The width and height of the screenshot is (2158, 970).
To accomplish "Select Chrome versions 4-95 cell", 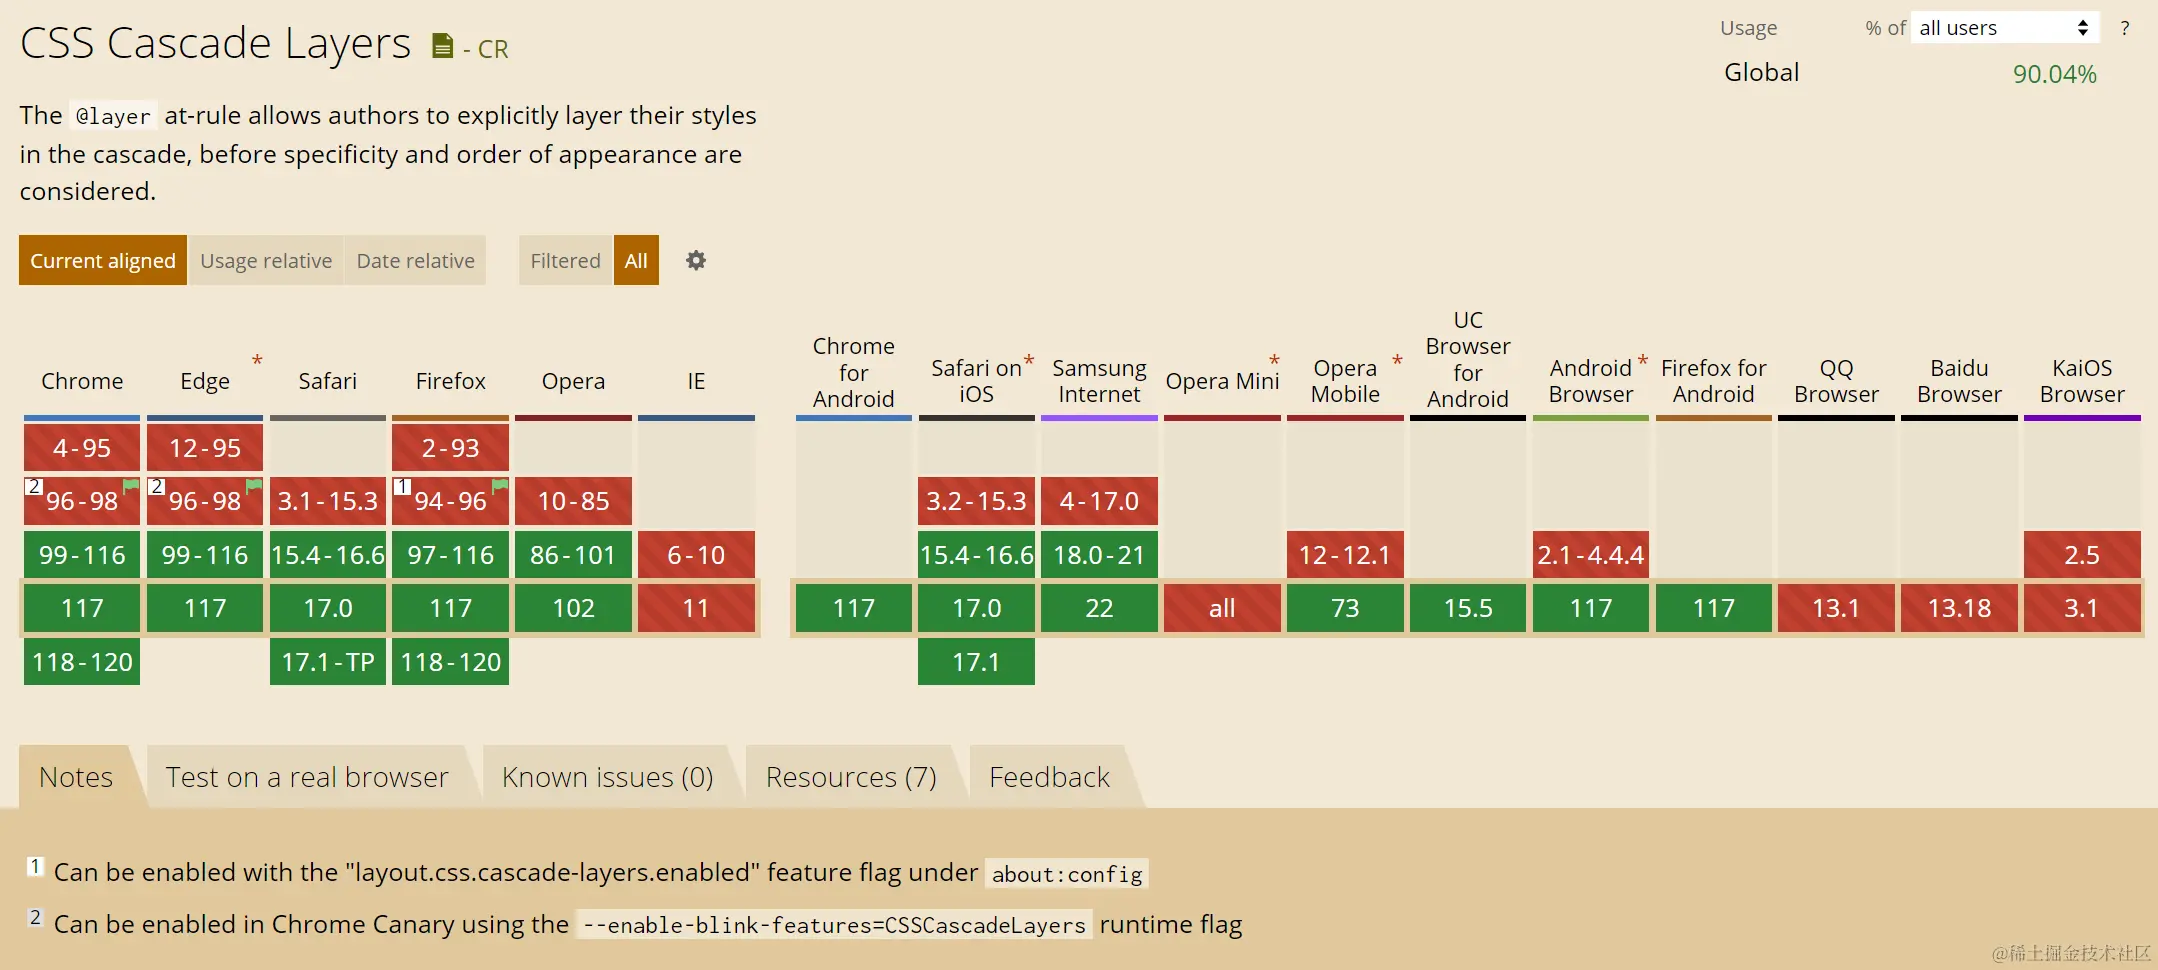I will pyautogui.click(x=82, y=448).
